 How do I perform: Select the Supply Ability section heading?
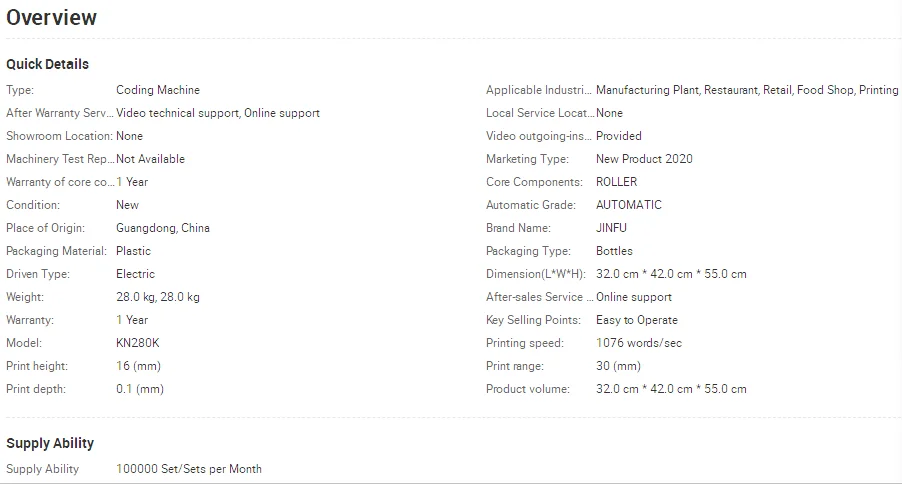click(x=50, y=443)
